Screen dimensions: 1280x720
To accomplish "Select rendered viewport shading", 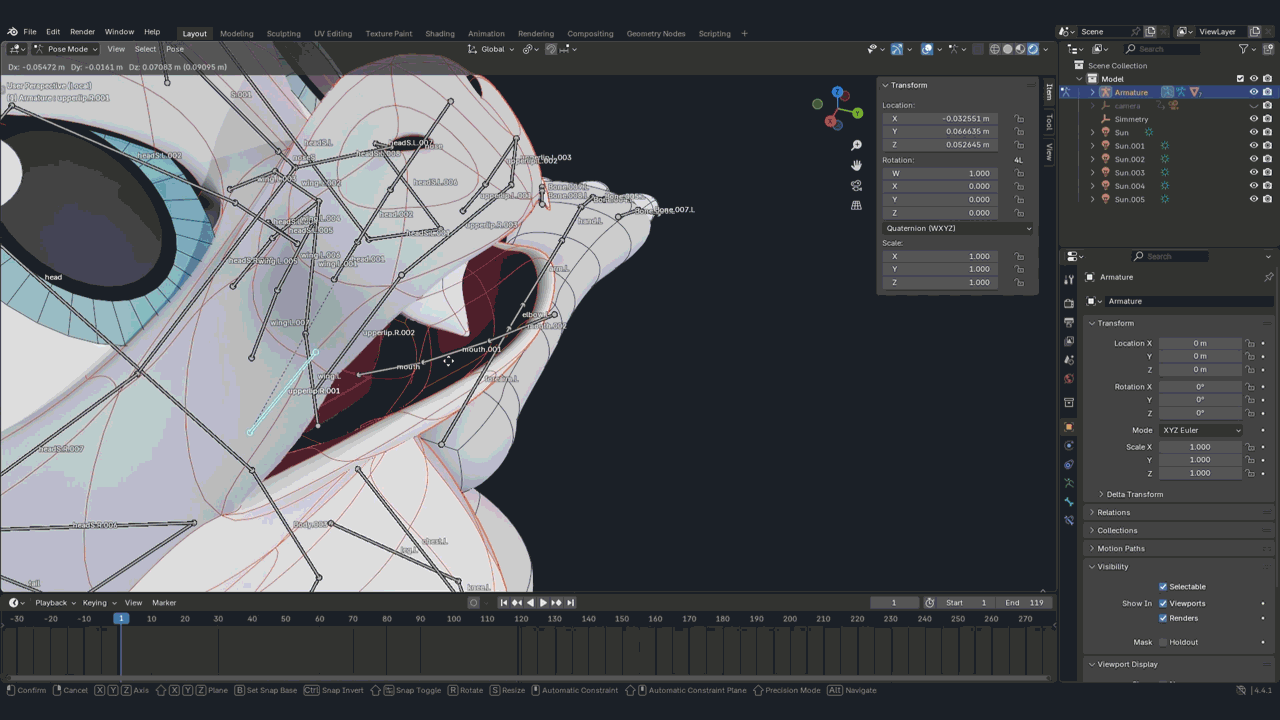I will [1034, 49].
